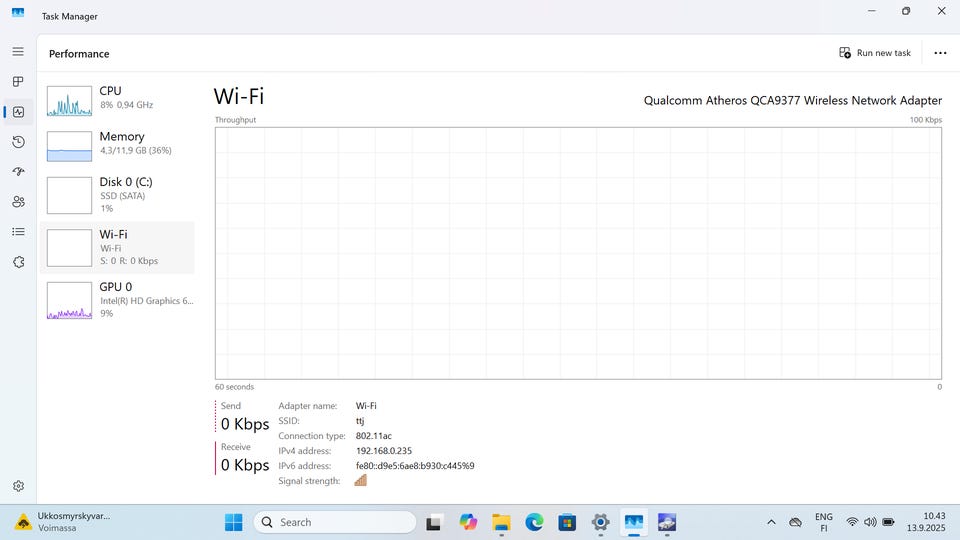
Task: Switch ENG FI input language
Action: tap(823, 522)
